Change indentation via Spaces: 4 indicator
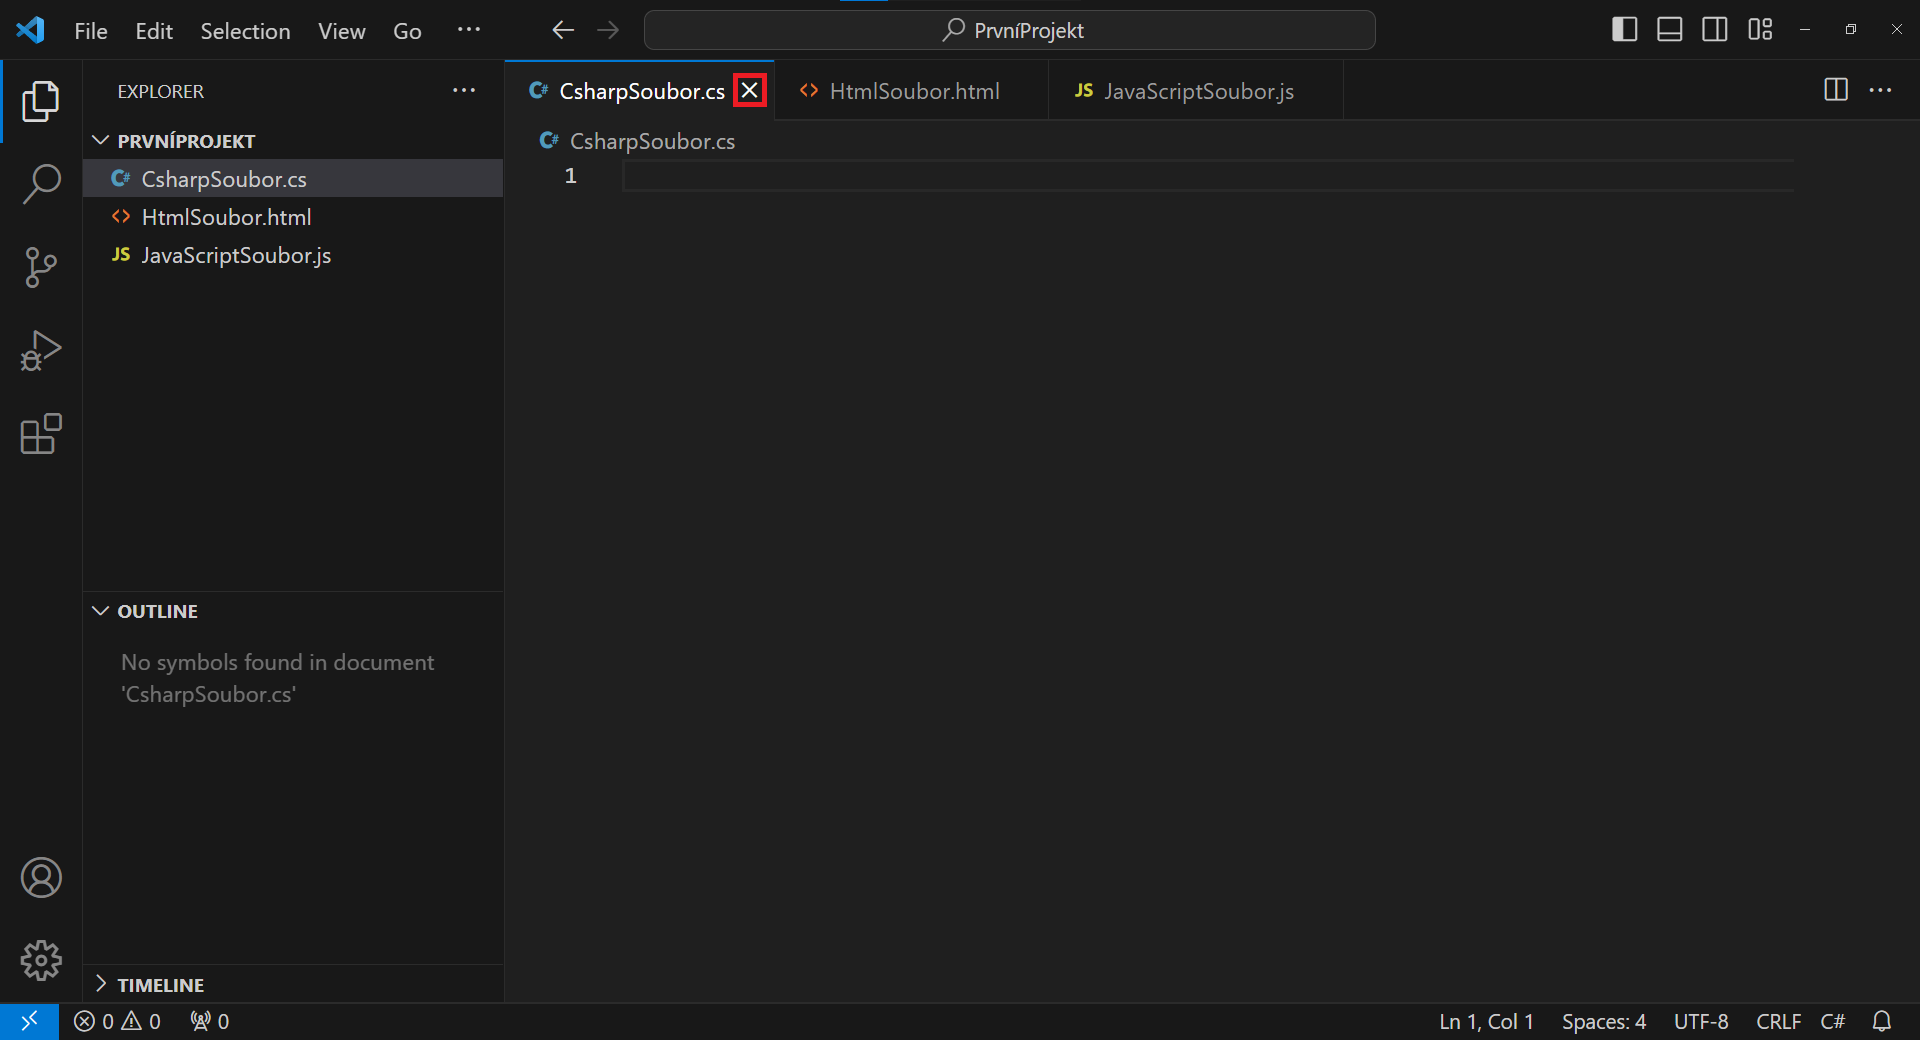Screen dimensions: 1920x1040 [1603, 1021]
